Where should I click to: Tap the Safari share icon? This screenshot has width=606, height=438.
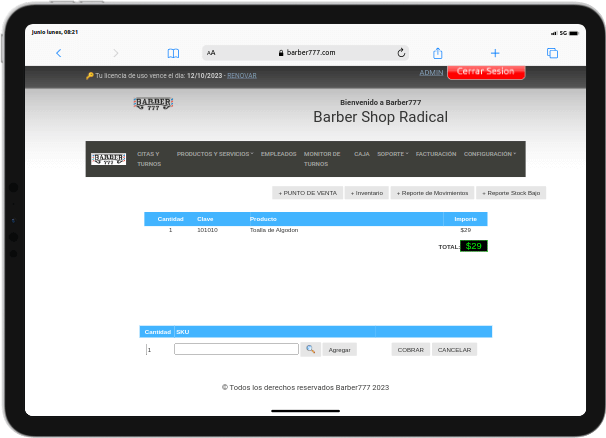[x=437, y=53]
